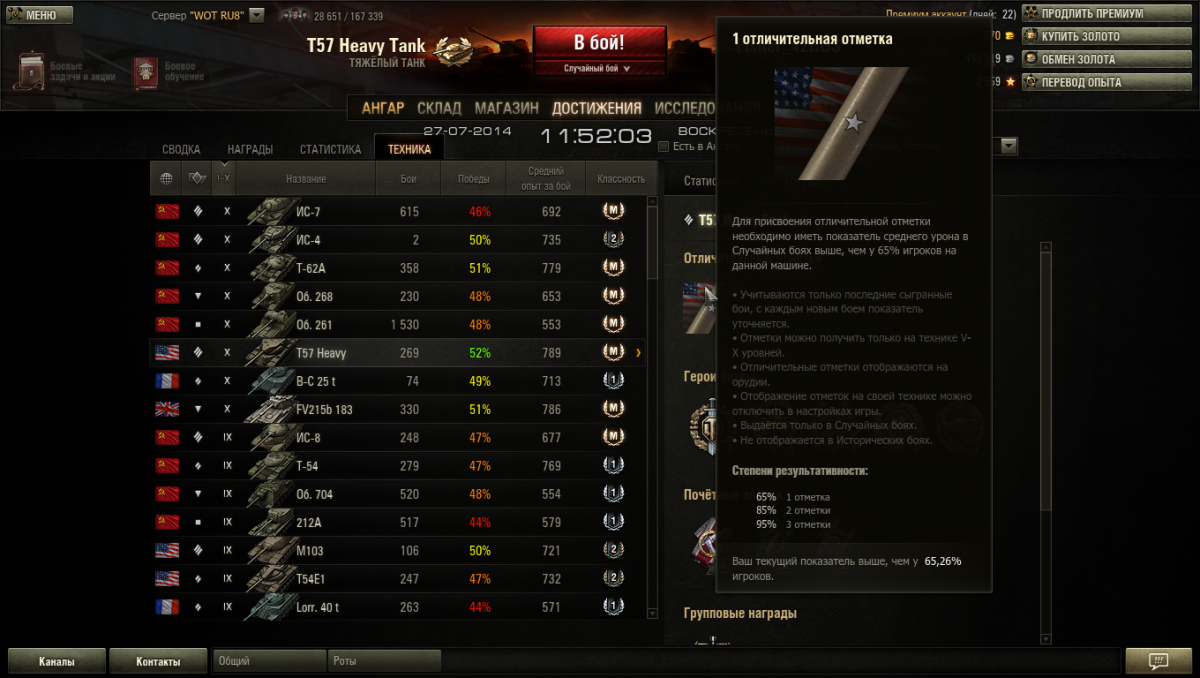Expand the Случайный бой battle type selector
1200x678 pixels.
pos(600,69)
